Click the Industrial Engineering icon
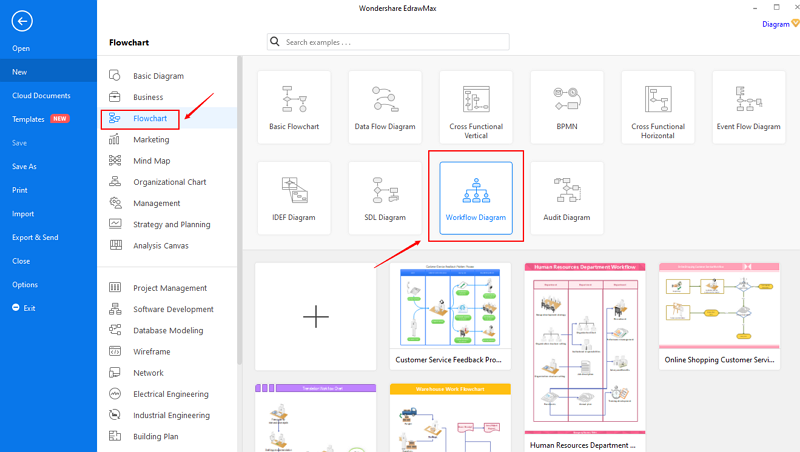This screenshot has height=452, width=800. pyautogui.click(x=115, y=415)
